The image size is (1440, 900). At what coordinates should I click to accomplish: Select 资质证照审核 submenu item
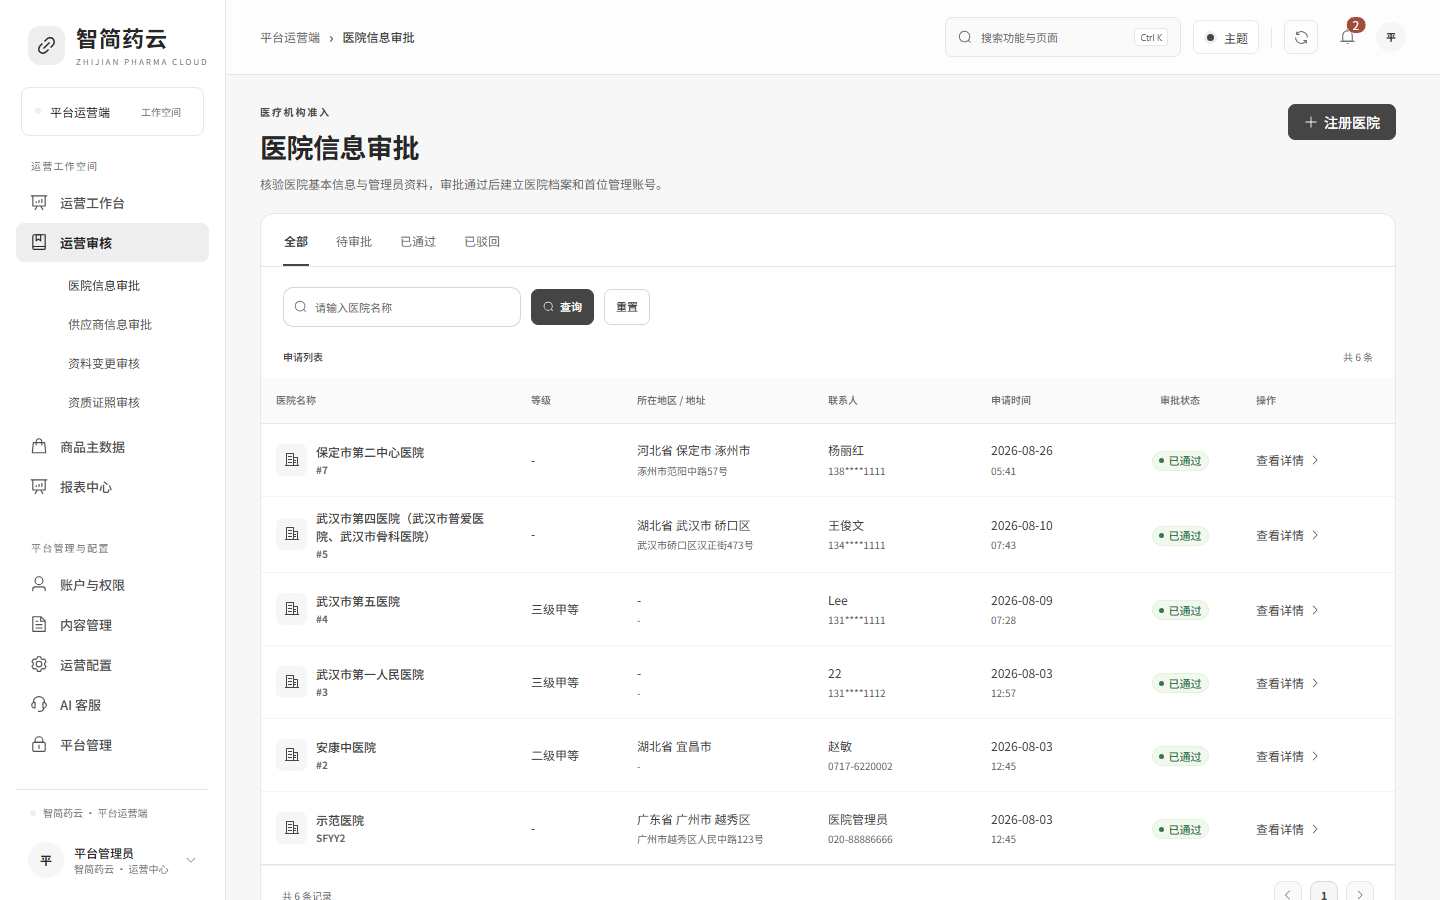click(x=104, y=403)
